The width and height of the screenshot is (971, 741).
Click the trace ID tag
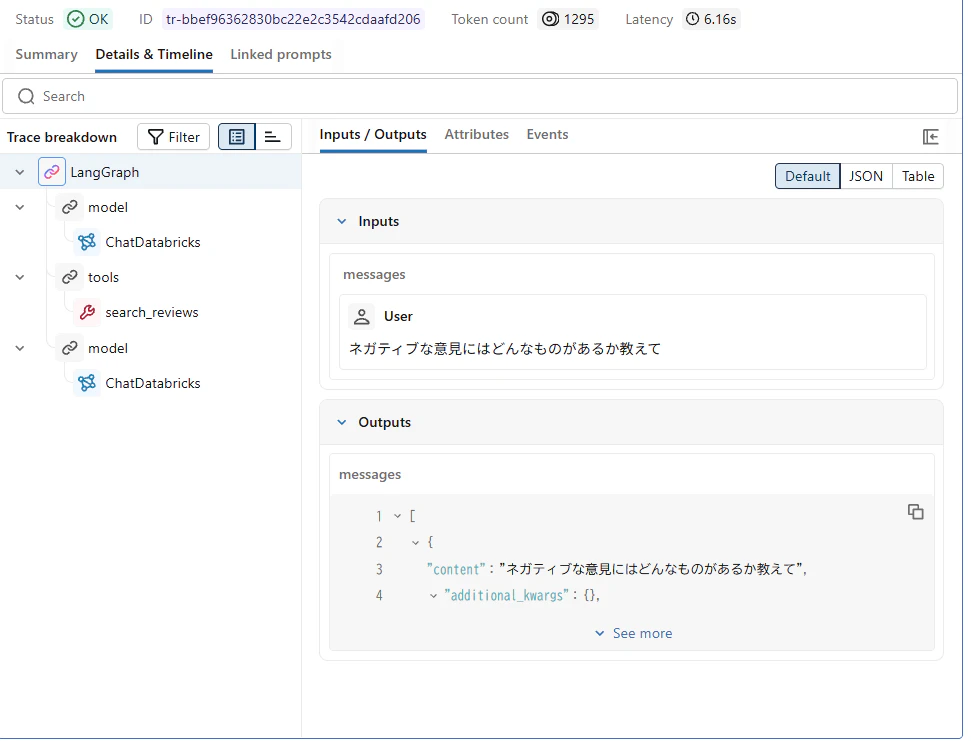point(293,19)
